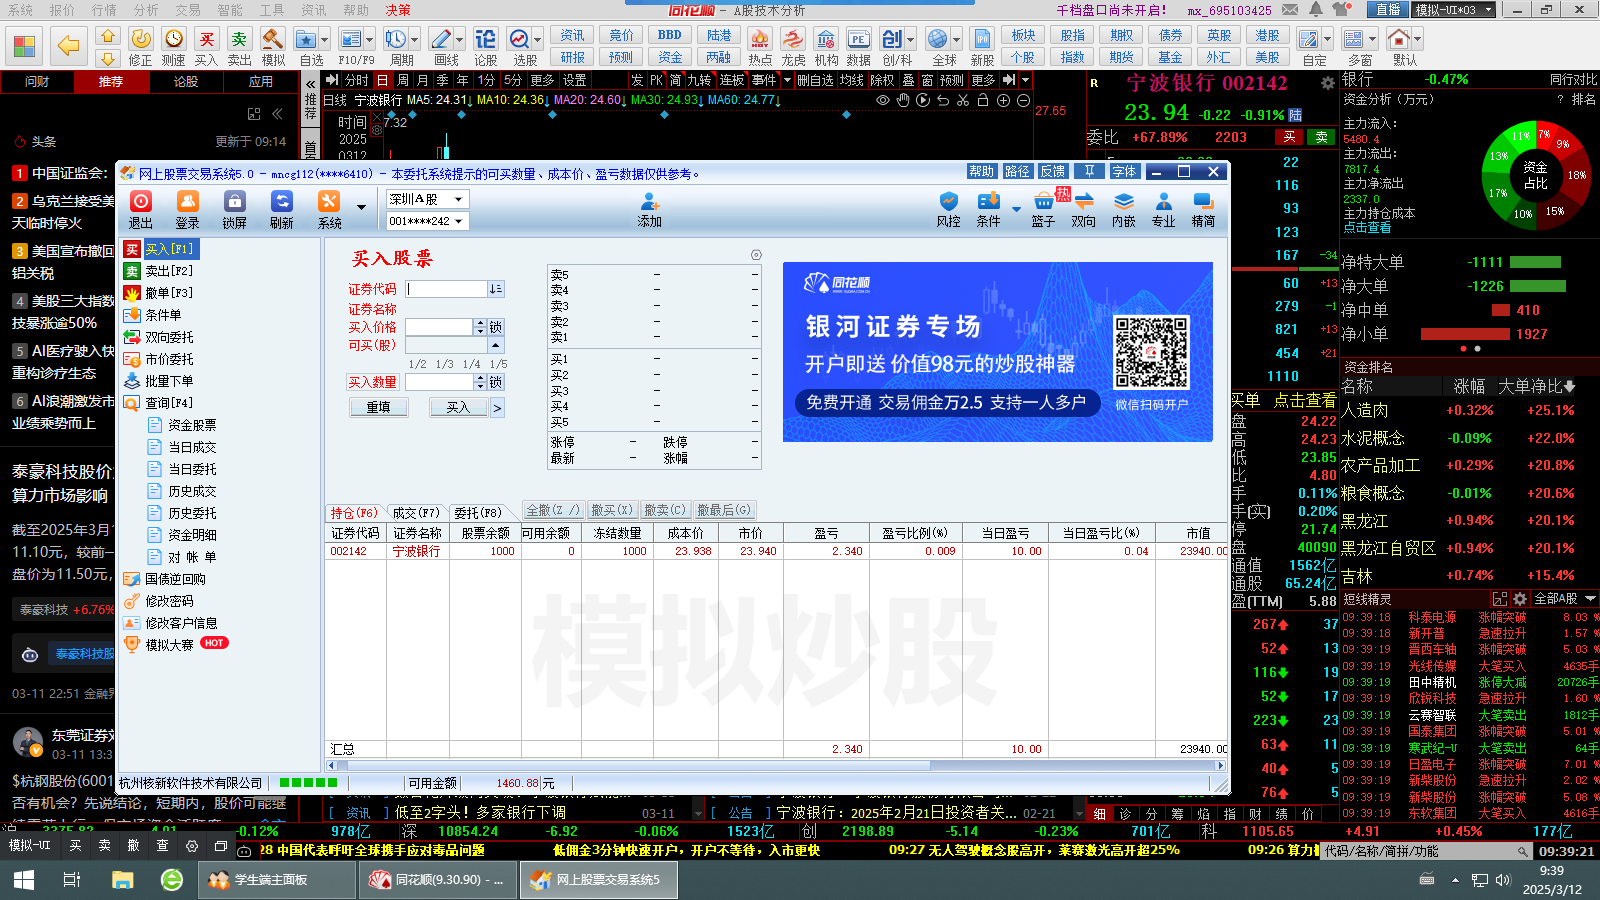Go back with the yellow left arrow
This screenshot has width=1600, height=900.
coord(68,45)
